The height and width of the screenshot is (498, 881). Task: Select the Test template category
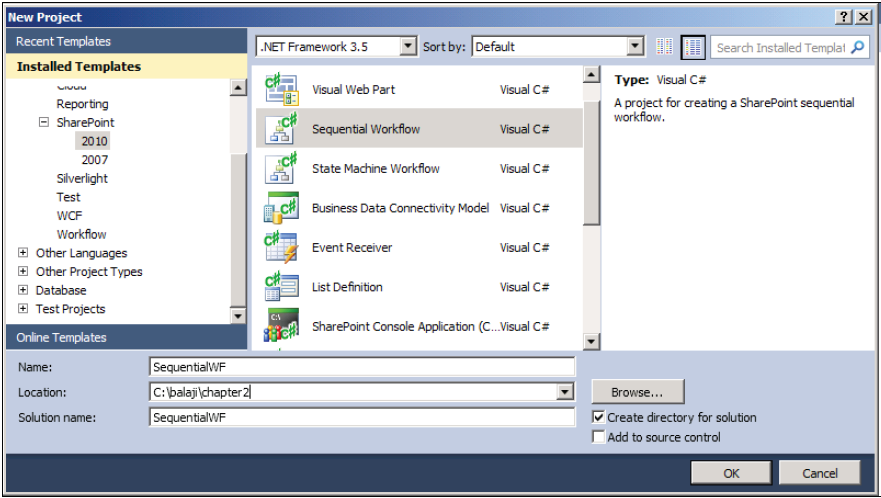69,197
